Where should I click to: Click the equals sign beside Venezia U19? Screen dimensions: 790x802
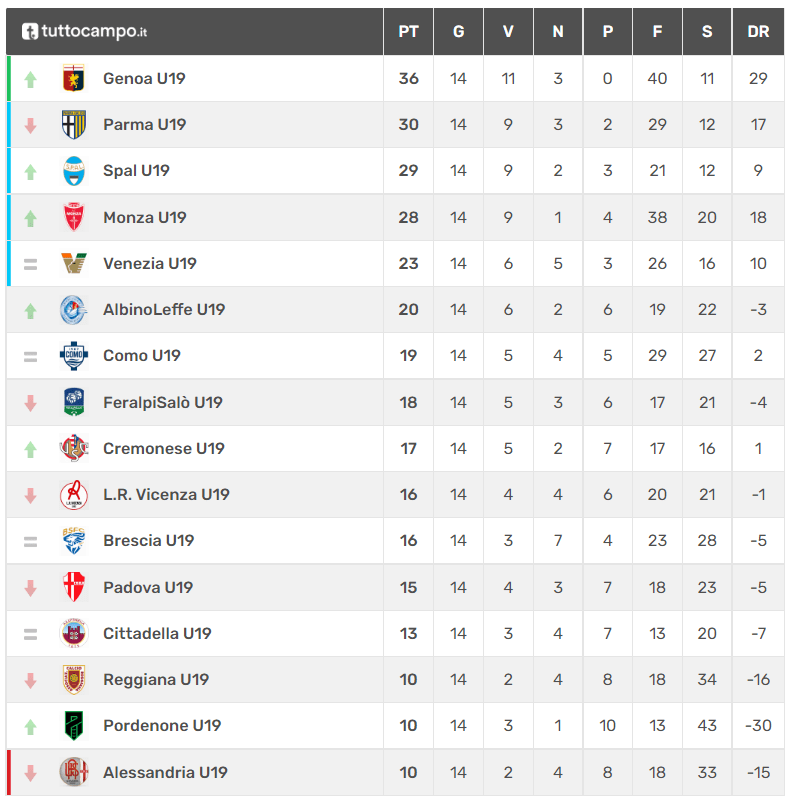click(31, 264)
